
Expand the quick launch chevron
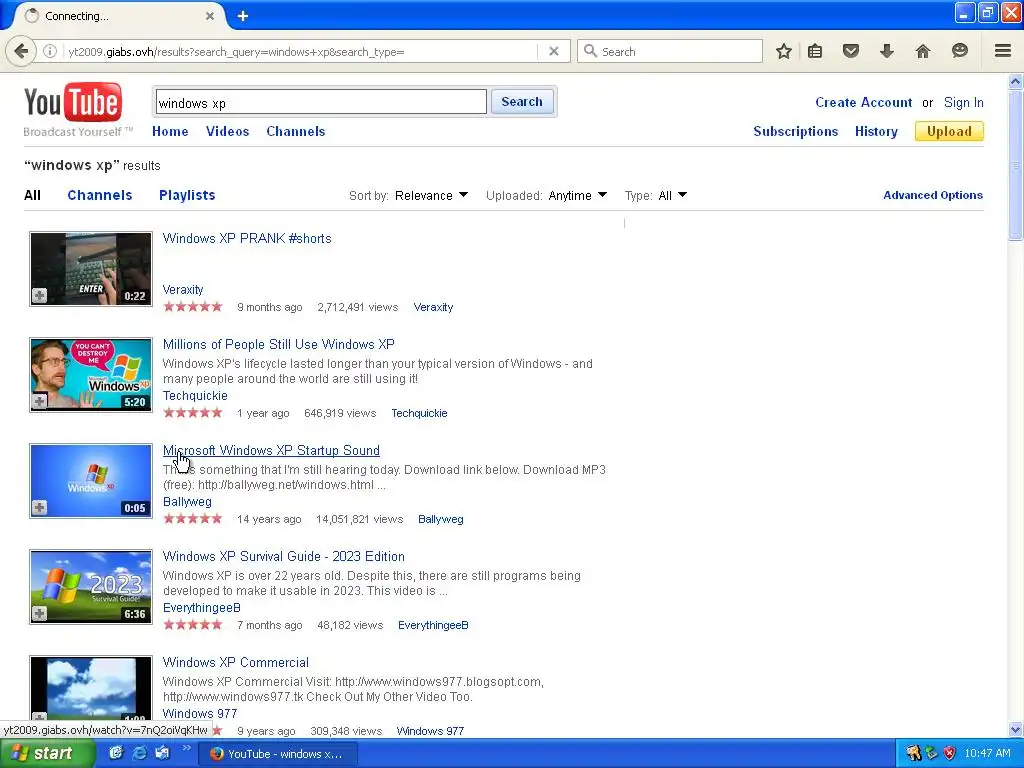point(186,748)
